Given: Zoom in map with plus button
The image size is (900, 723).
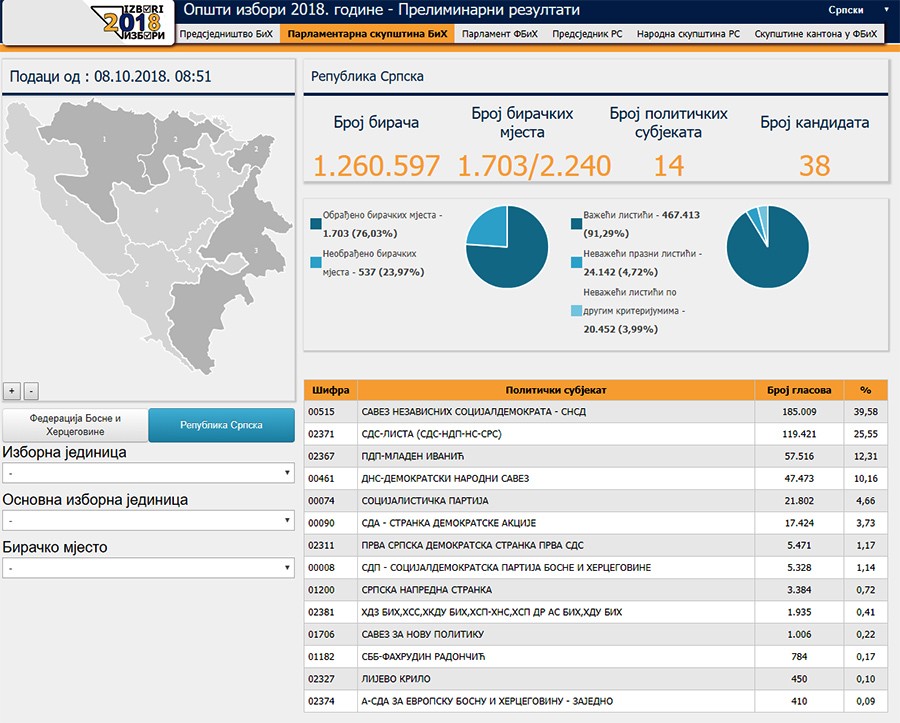Looking at the screenshot, I should click(12, 391).
